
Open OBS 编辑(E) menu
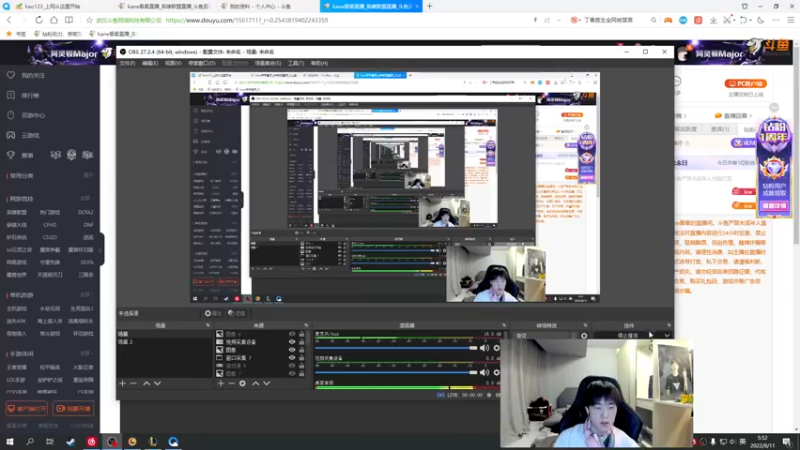(150, 63)
